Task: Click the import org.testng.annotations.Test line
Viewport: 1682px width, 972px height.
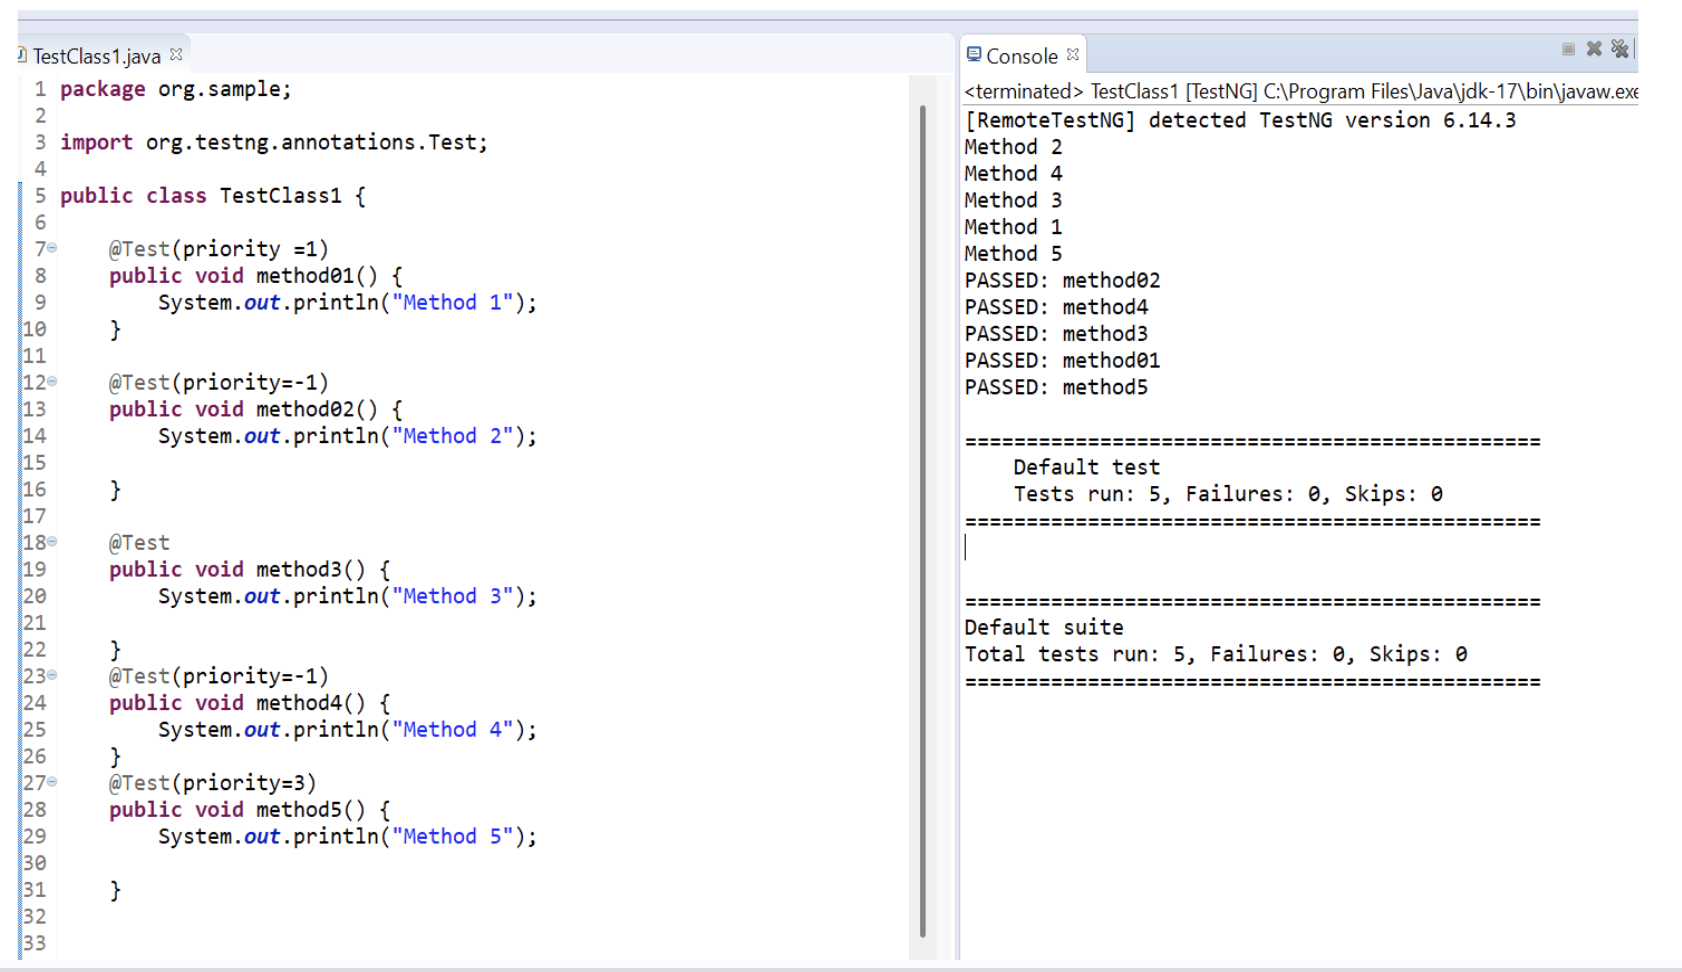Action: point(273,143)
